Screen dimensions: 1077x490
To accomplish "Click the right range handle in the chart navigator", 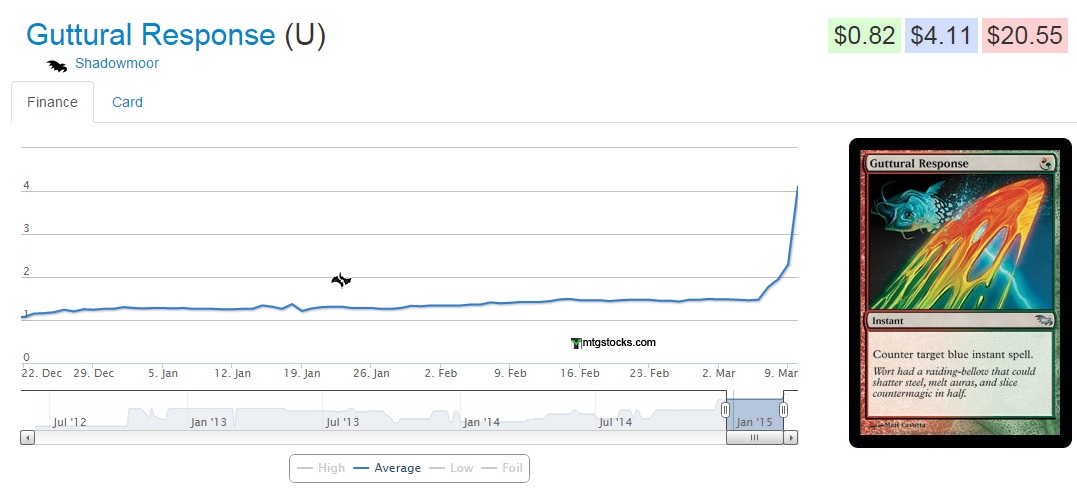I will pyautogui.click(x=784, y=410).
